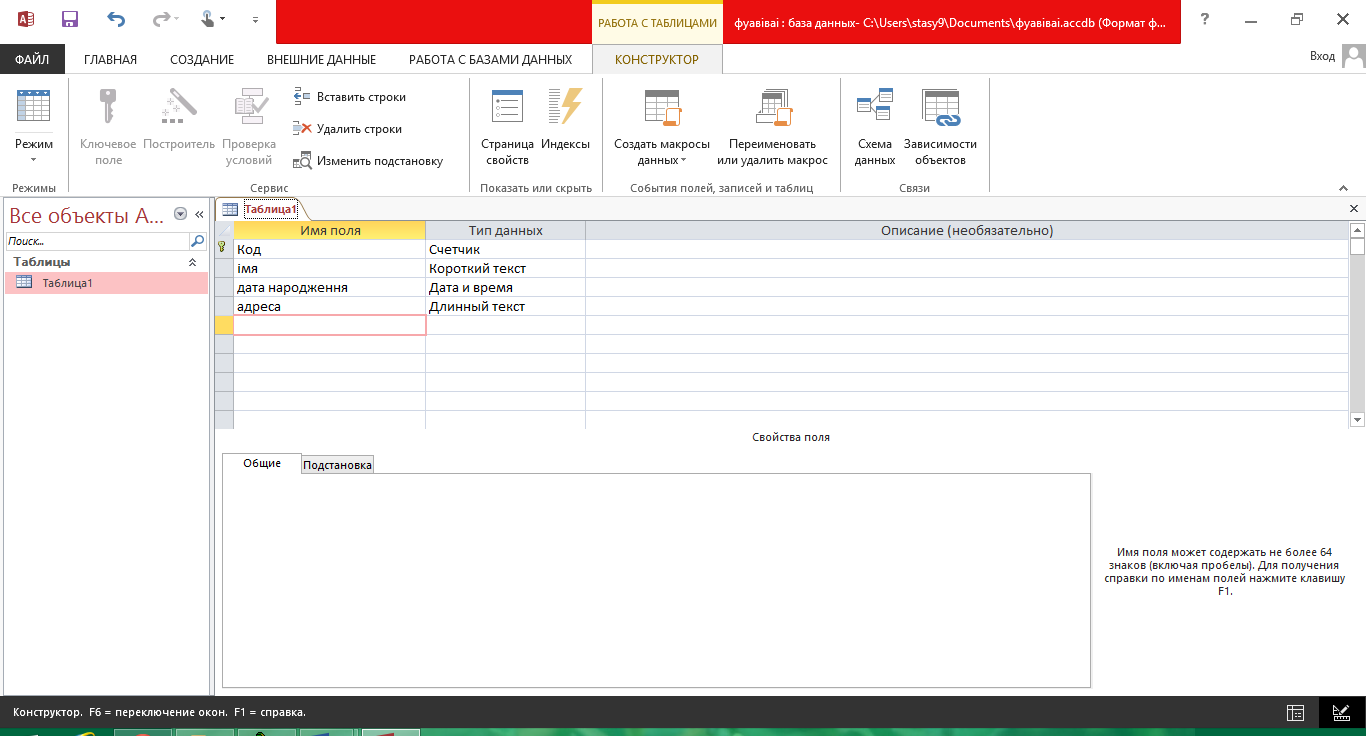Click the row selector of Код
The width and height of the screenshot is (1366, 736).
point(224,250)
